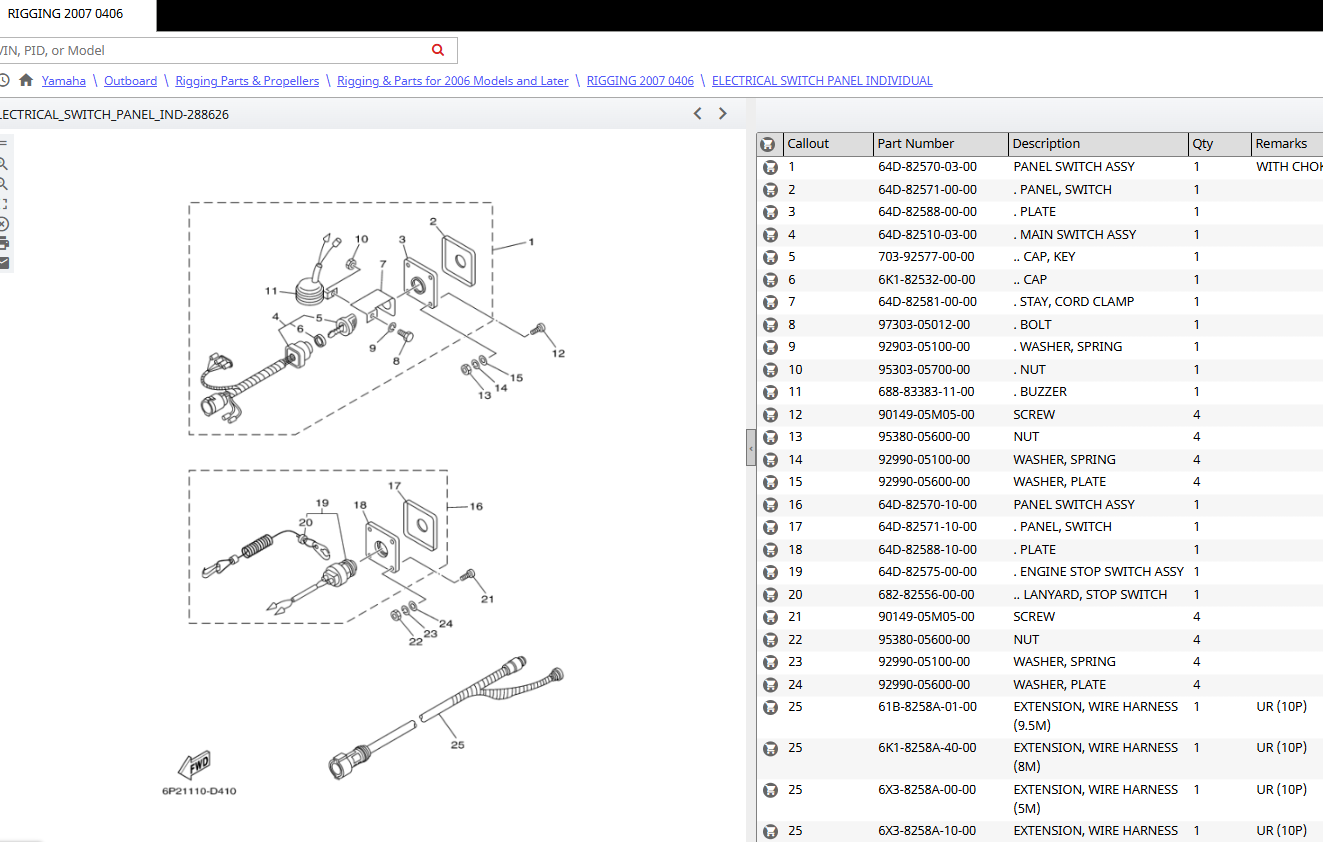Add BUZZER 688-83383-11-00 to cart
1323x842 pixels.
(770, 392)
